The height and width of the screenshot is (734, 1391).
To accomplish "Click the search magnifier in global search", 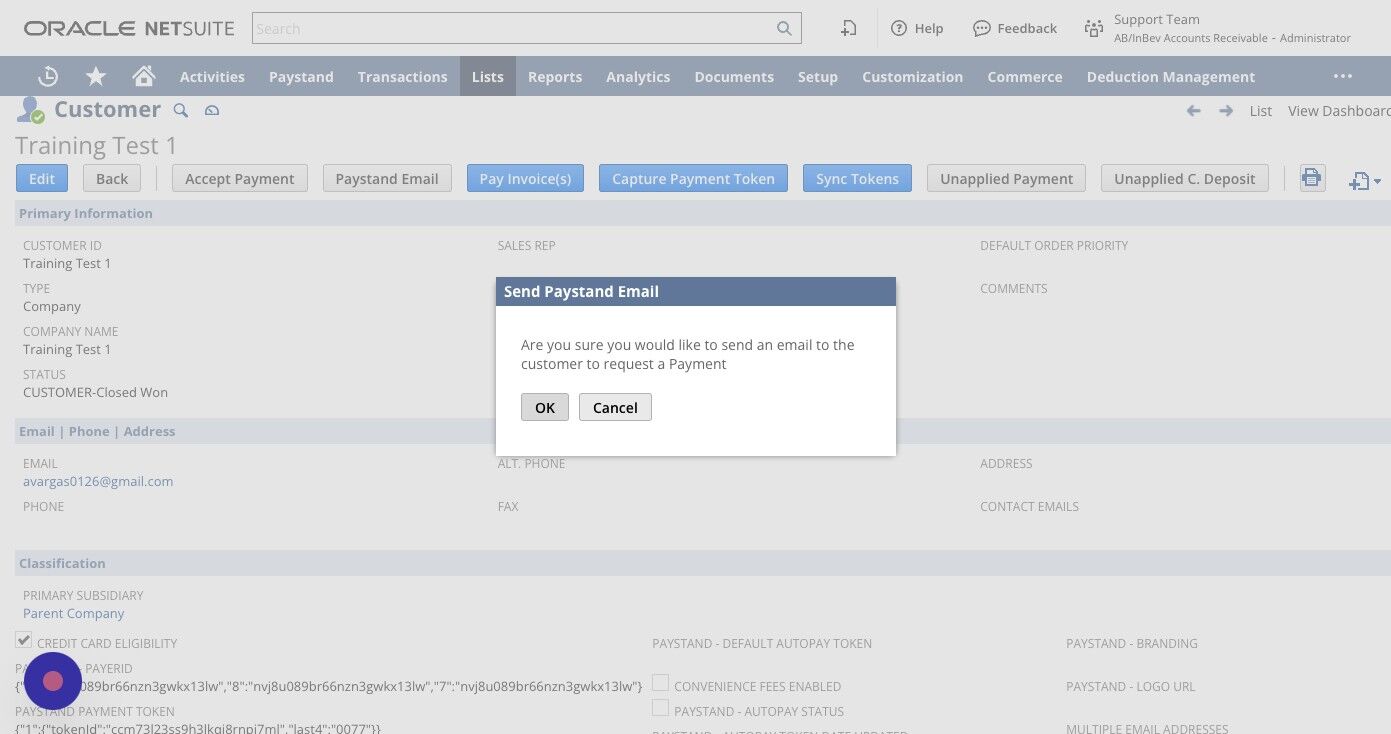I will 785,28.
